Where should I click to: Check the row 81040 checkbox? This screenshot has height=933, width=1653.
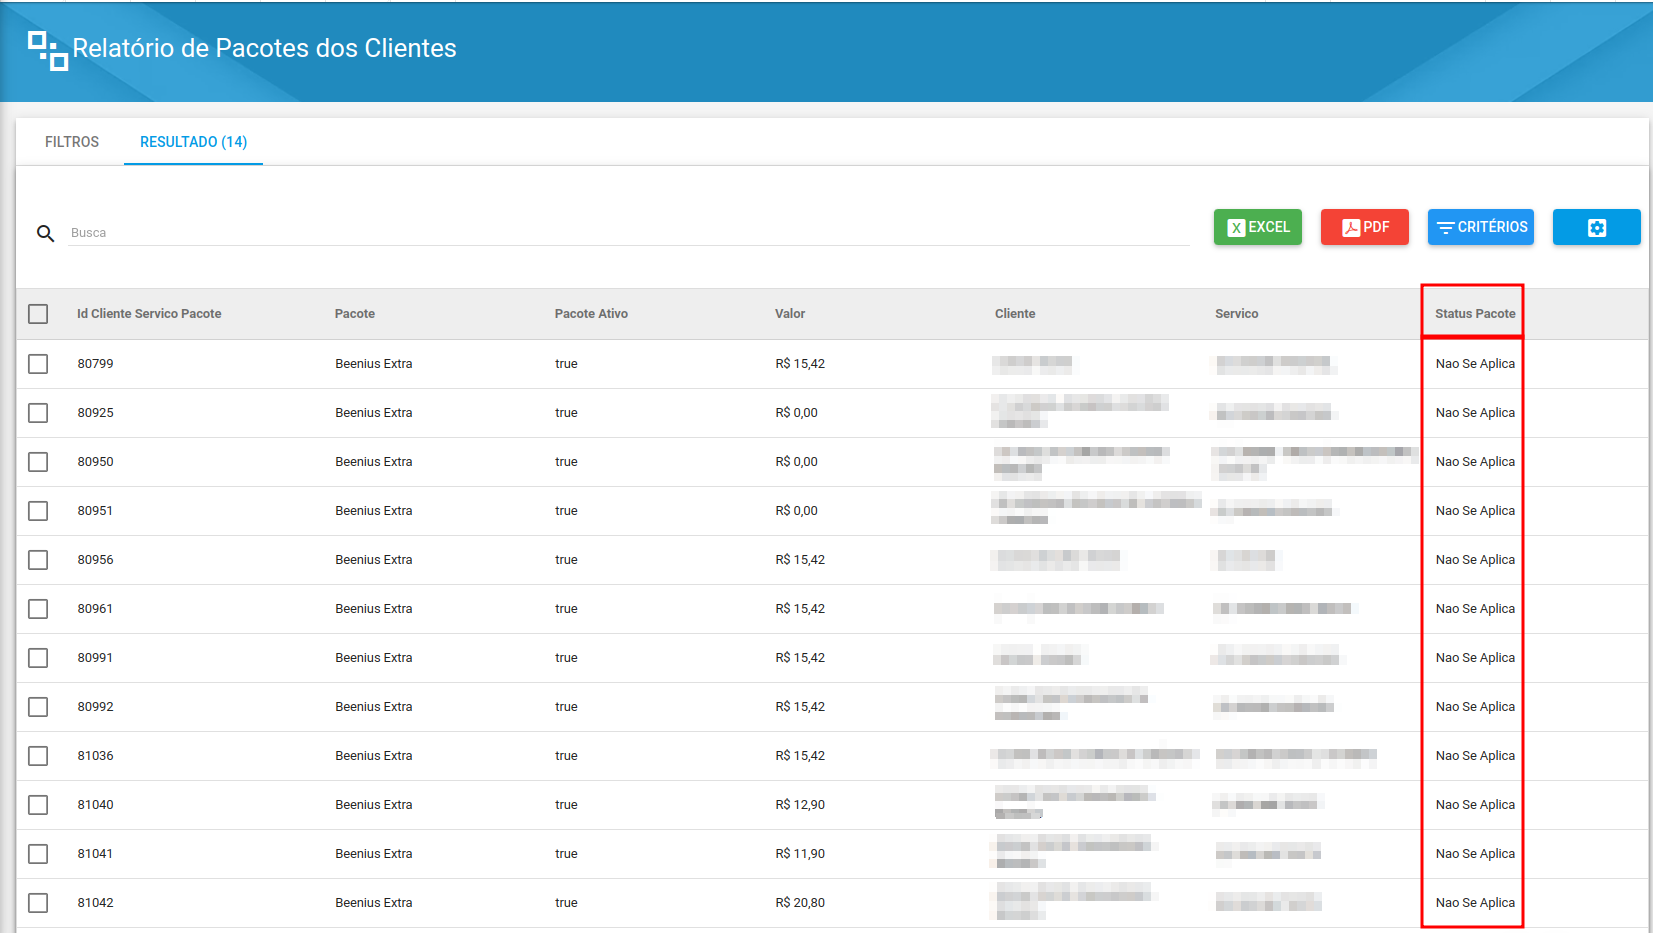tap(38, 805)
